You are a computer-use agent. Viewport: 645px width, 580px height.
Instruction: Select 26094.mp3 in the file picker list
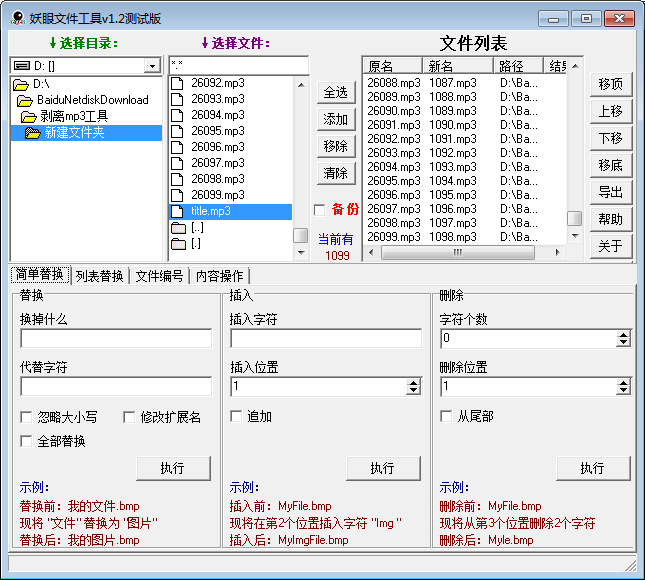coord(218,115)
